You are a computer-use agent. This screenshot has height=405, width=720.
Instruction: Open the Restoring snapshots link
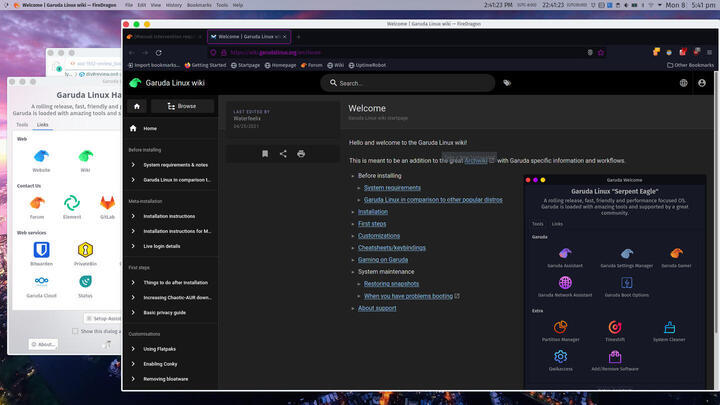pyautogui.click(x=391, y=284)
